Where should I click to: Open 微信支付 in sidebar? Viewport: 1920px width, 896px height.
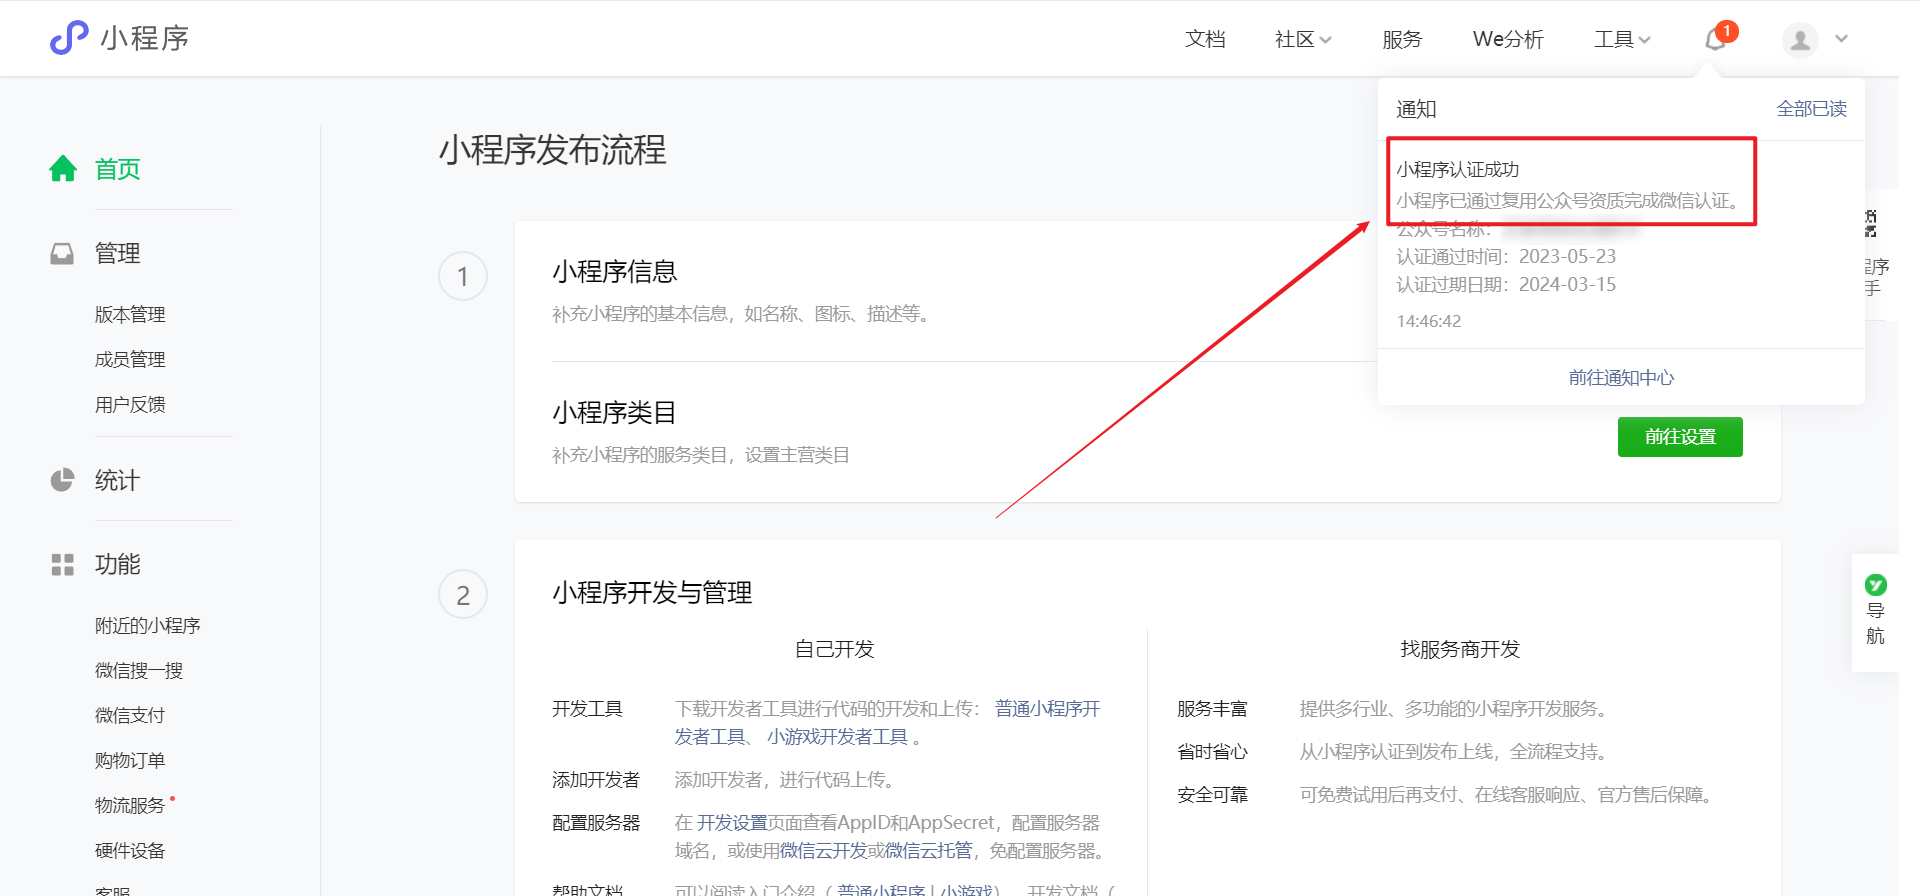[130, 715]
